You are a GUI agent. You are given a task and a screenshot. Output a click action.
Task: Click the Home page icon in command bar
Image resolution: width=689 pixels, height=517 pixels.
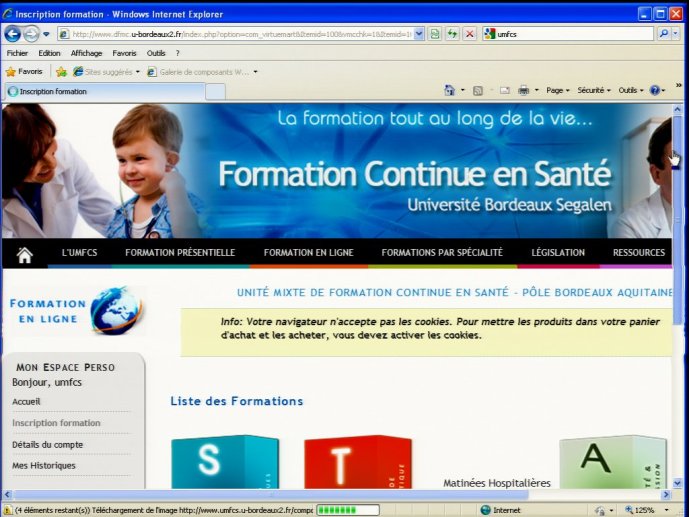(x=450, y=90)
